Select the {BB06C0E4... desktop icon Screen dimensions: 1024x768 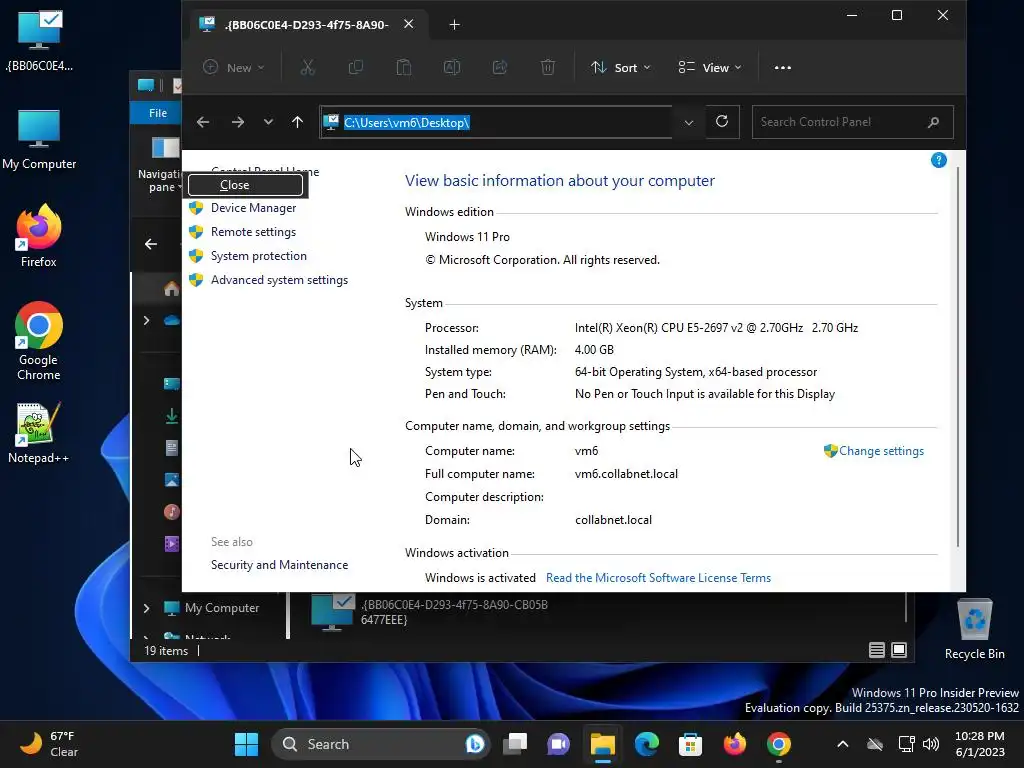point(39,40)
